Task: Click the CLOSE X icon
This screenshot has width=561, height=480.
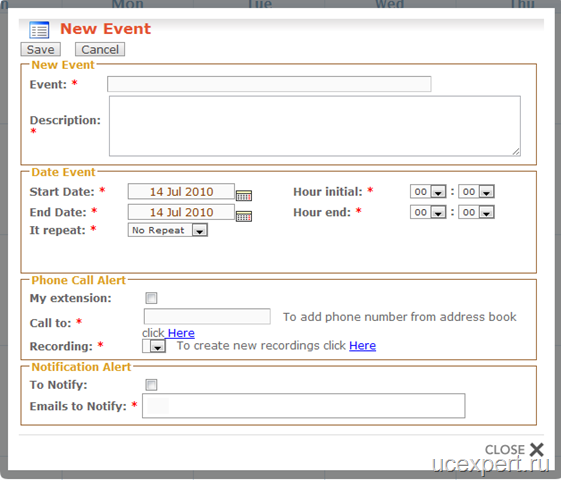Action: pyautogui.click(x=537, y=450)
